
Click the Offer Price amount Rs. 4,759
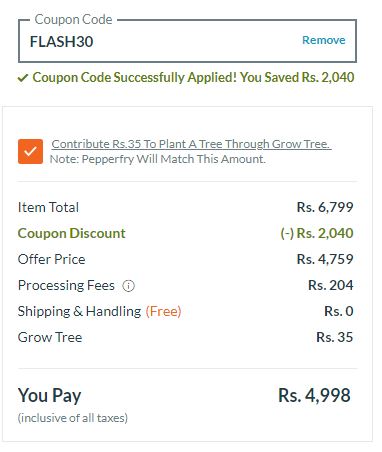pos(325,259)
